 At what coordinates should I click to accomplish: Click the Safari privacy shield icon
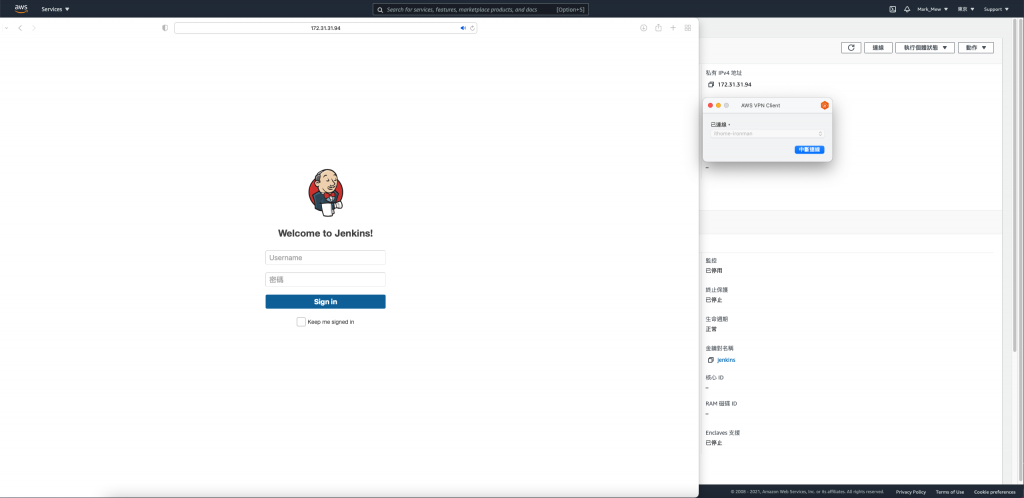165,28
